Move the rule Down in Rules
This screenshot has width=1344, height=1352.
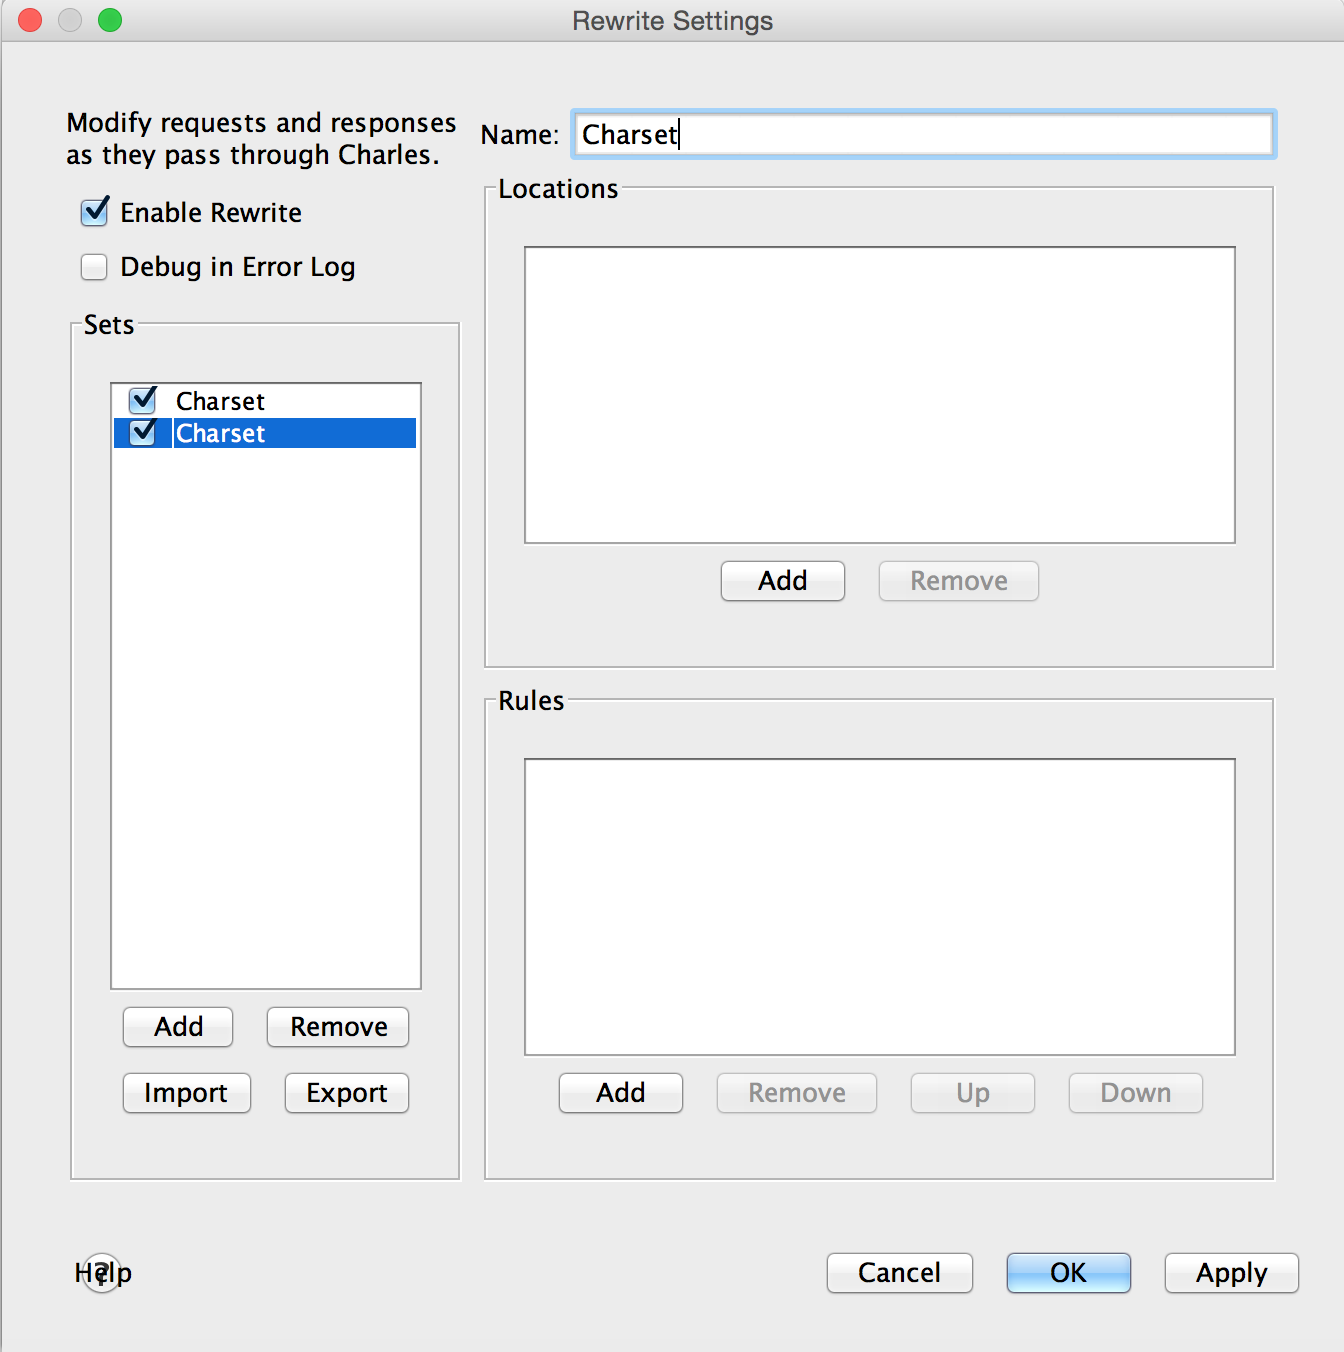point(1135,1093)
